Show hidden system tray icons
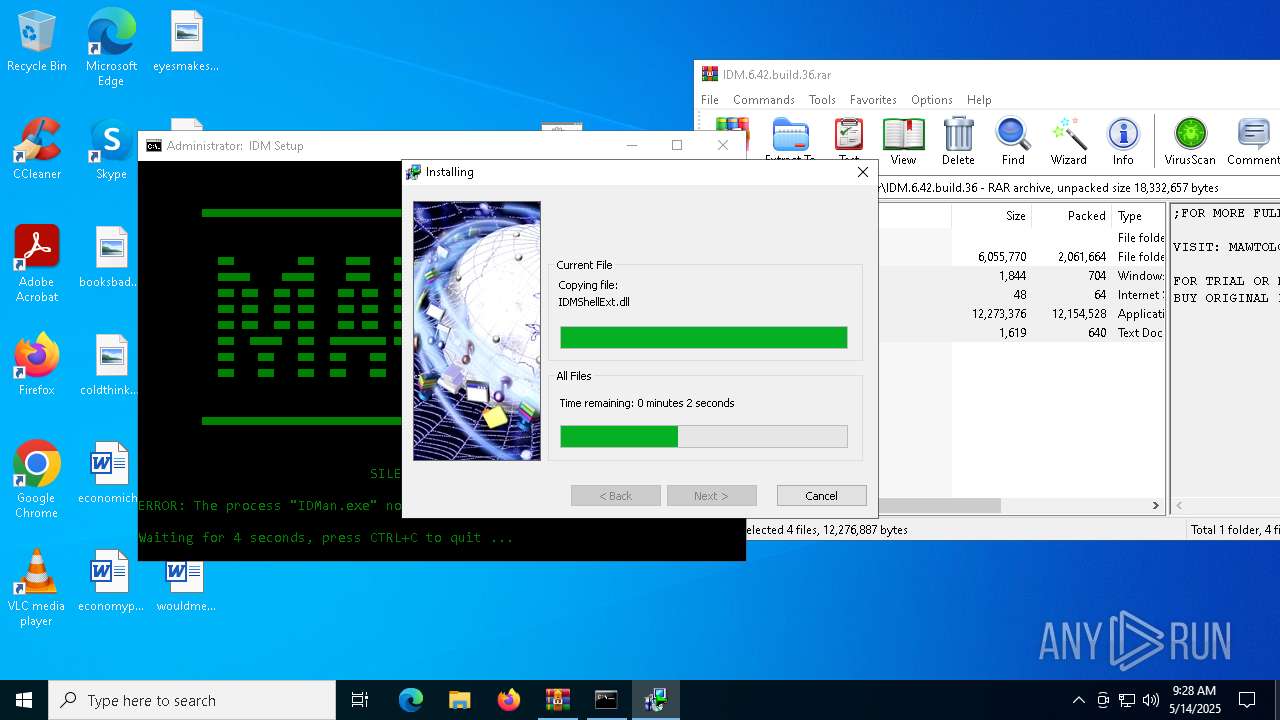 pyautogui.click(x=1078, y=700)
